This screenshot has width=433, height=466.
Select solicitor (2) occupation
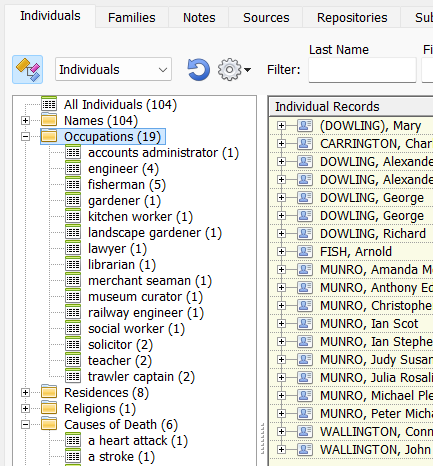[x=120, y=345]
